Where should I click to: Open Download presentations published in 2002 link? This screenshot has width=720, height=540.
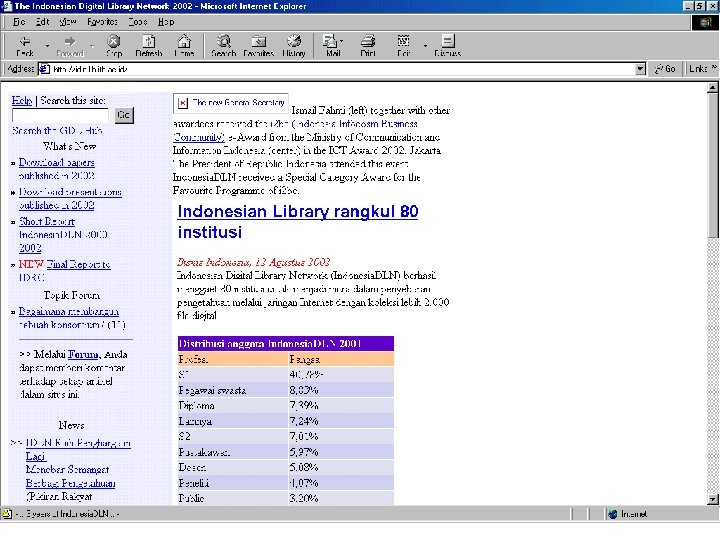click(70, 198)
